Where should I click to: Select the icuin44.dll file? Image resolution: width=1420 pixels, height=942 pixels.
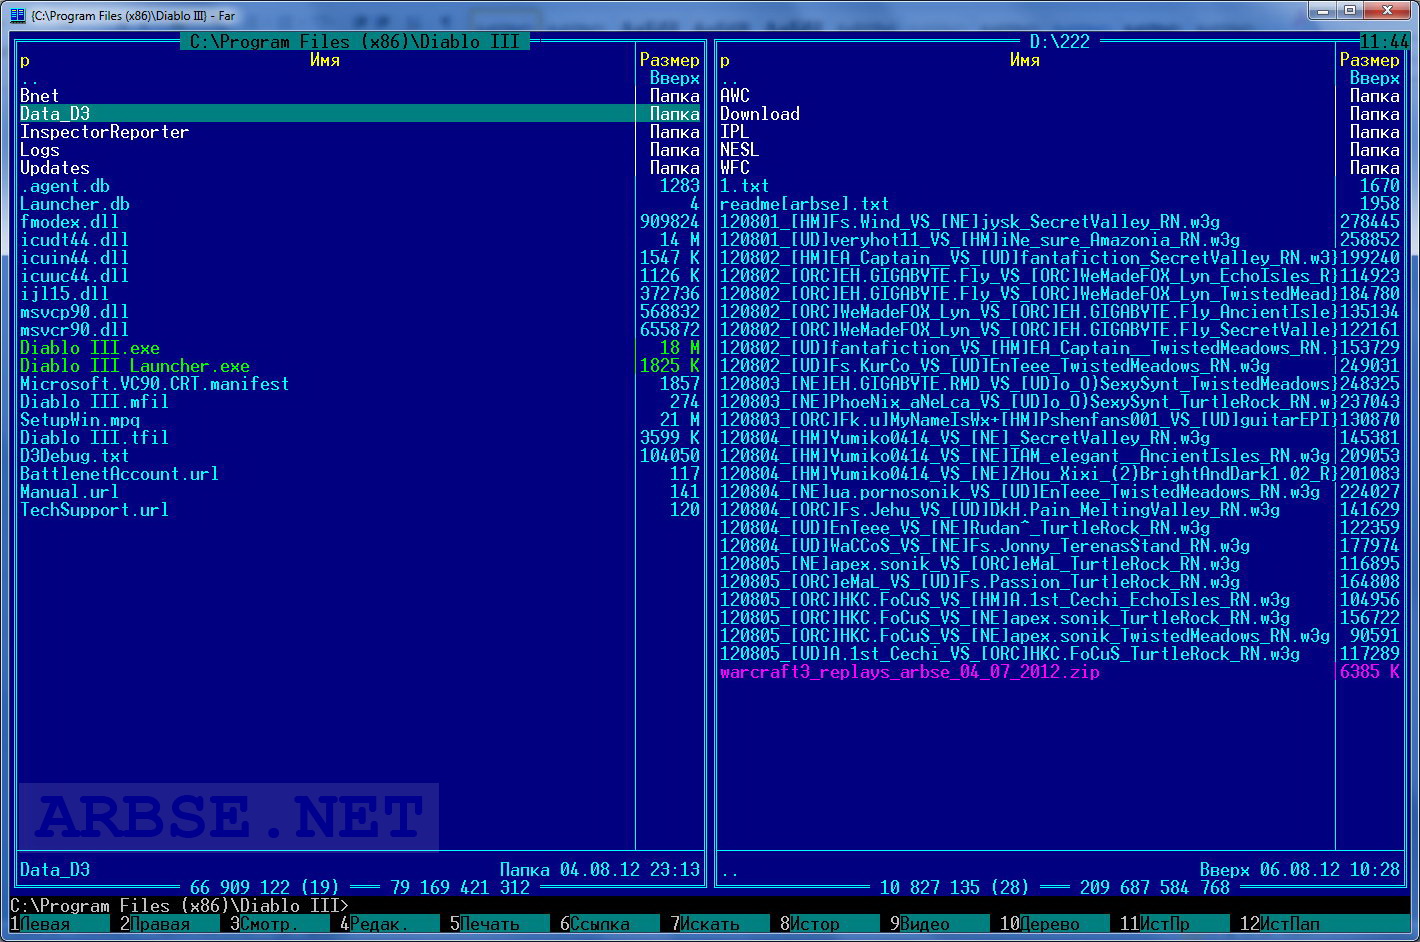(75, 258)
